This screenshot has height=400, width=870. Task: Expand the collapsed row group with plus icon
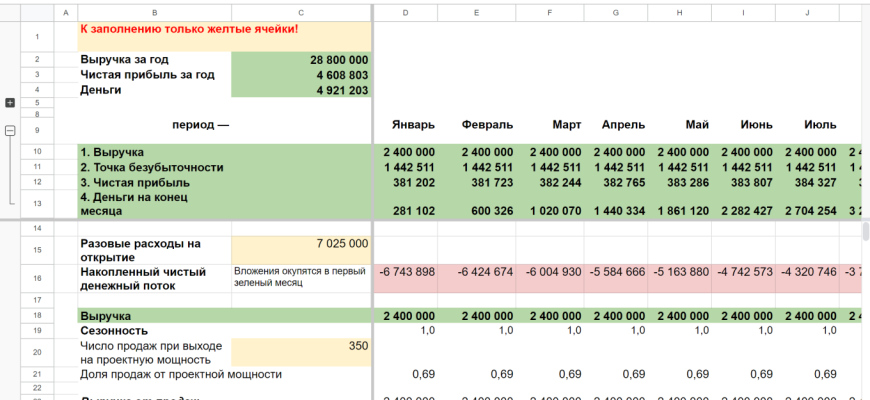click(10, 103)
